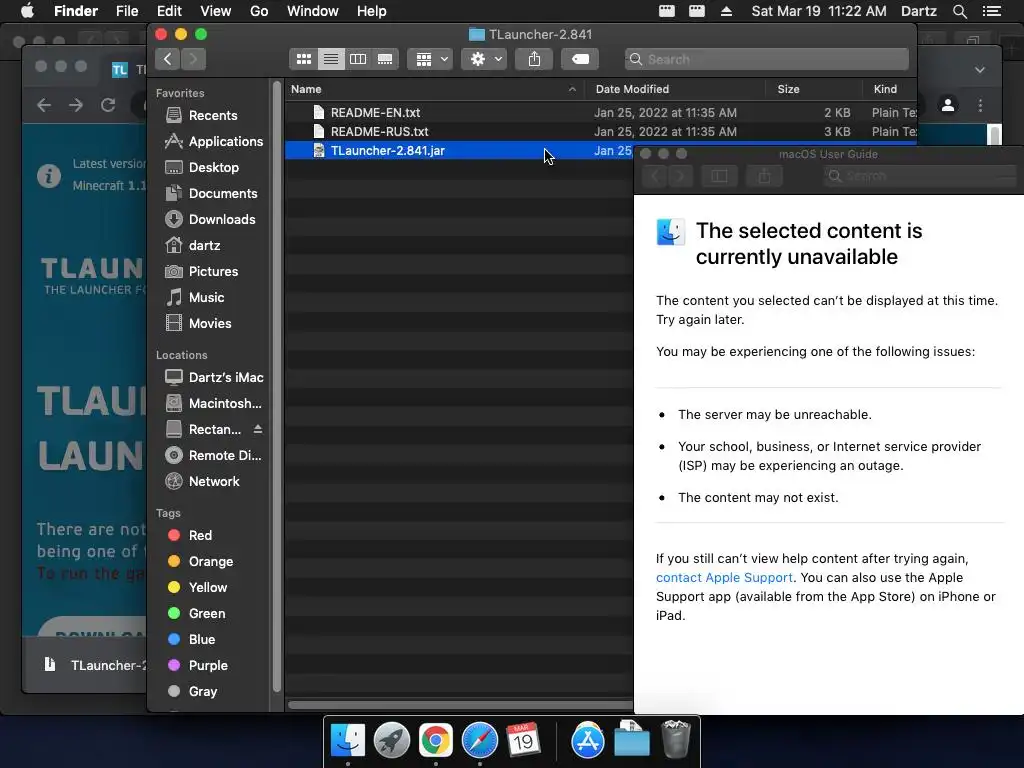Open the App Store from the Dock

[x=588, y=741]
